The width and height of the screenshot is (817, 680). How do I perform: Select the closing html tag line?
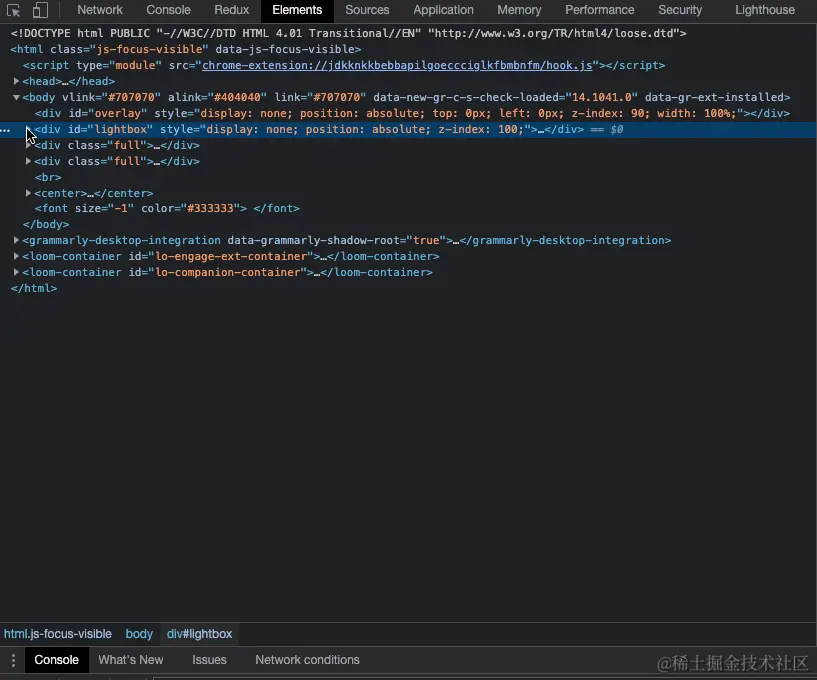click(34, 288)
